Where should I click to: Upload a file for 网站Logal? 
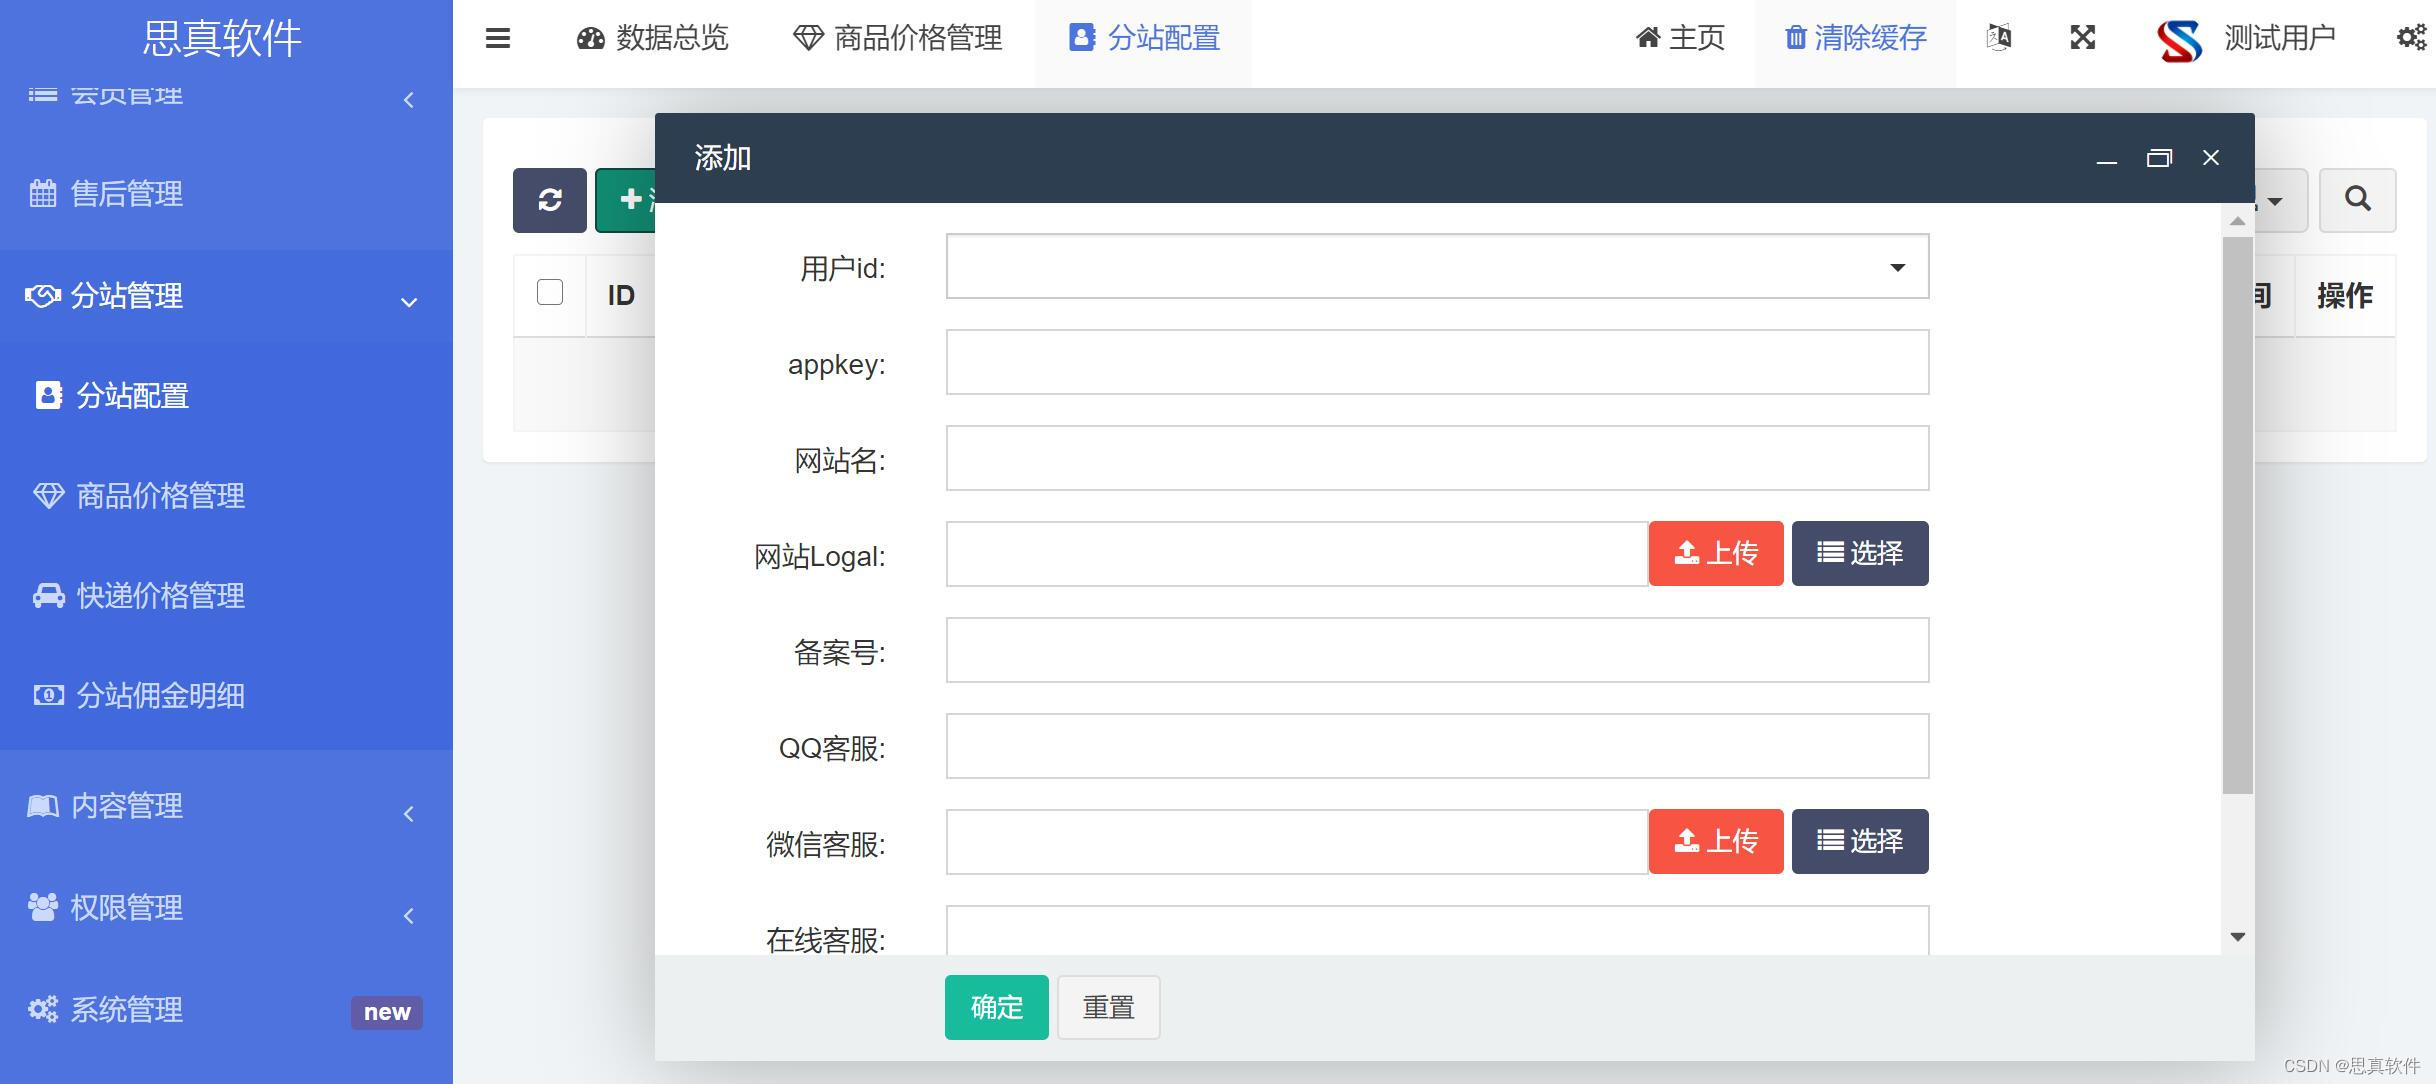pyautogui.click(x=1716, y=553)
